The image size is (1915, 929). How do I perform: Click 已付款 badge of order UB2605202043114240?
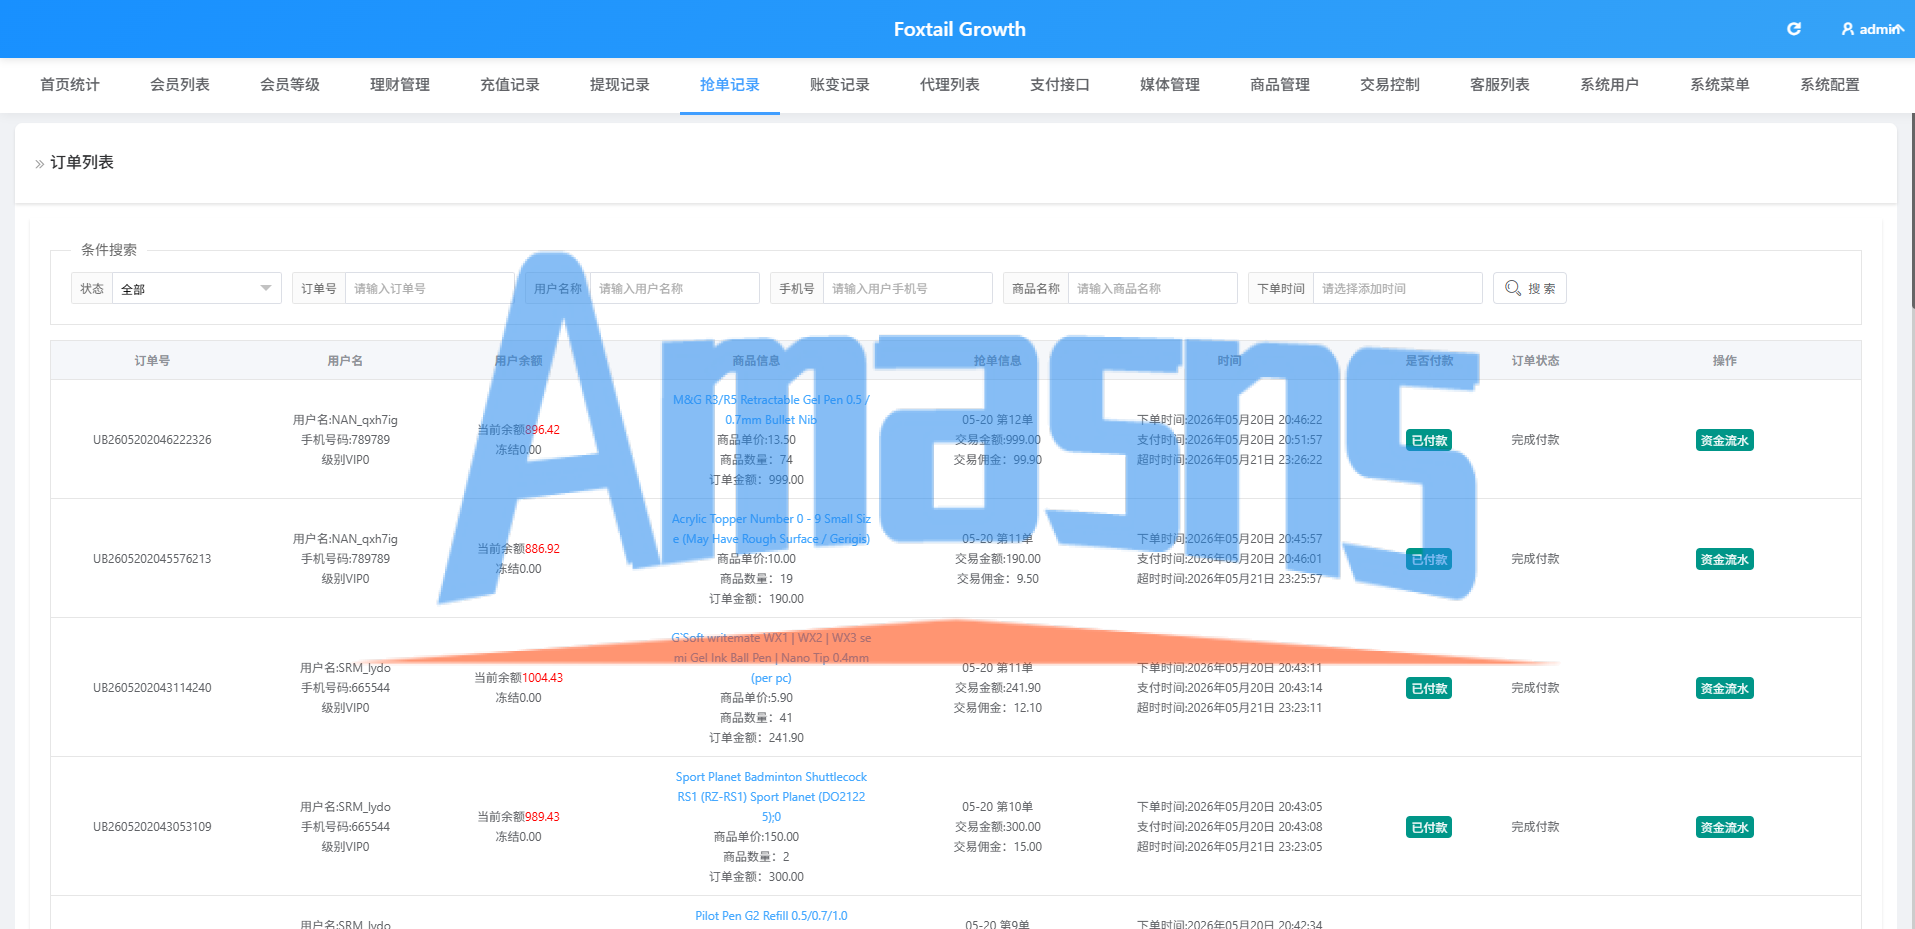pyautogui.click(x=1429, y=688)
